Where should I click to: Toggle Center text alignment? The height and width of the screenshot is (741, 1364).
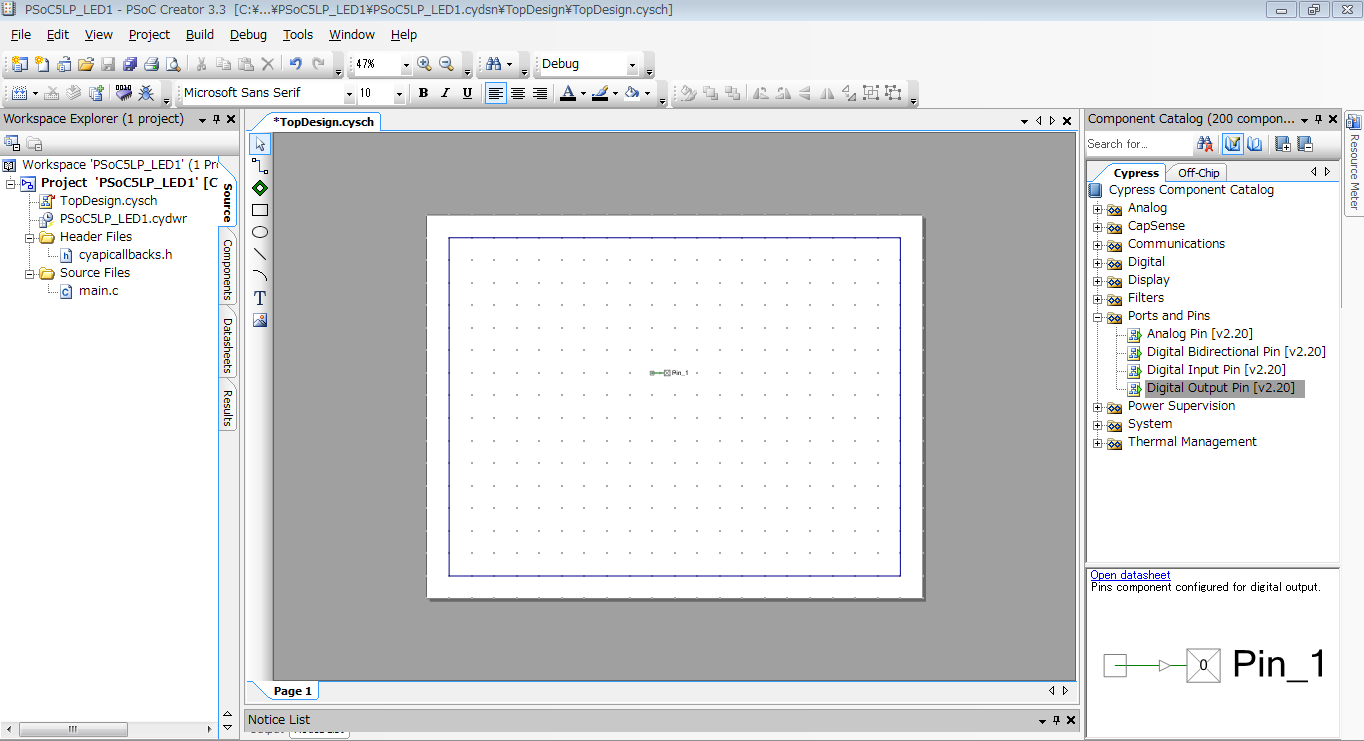tap(518, 93)
